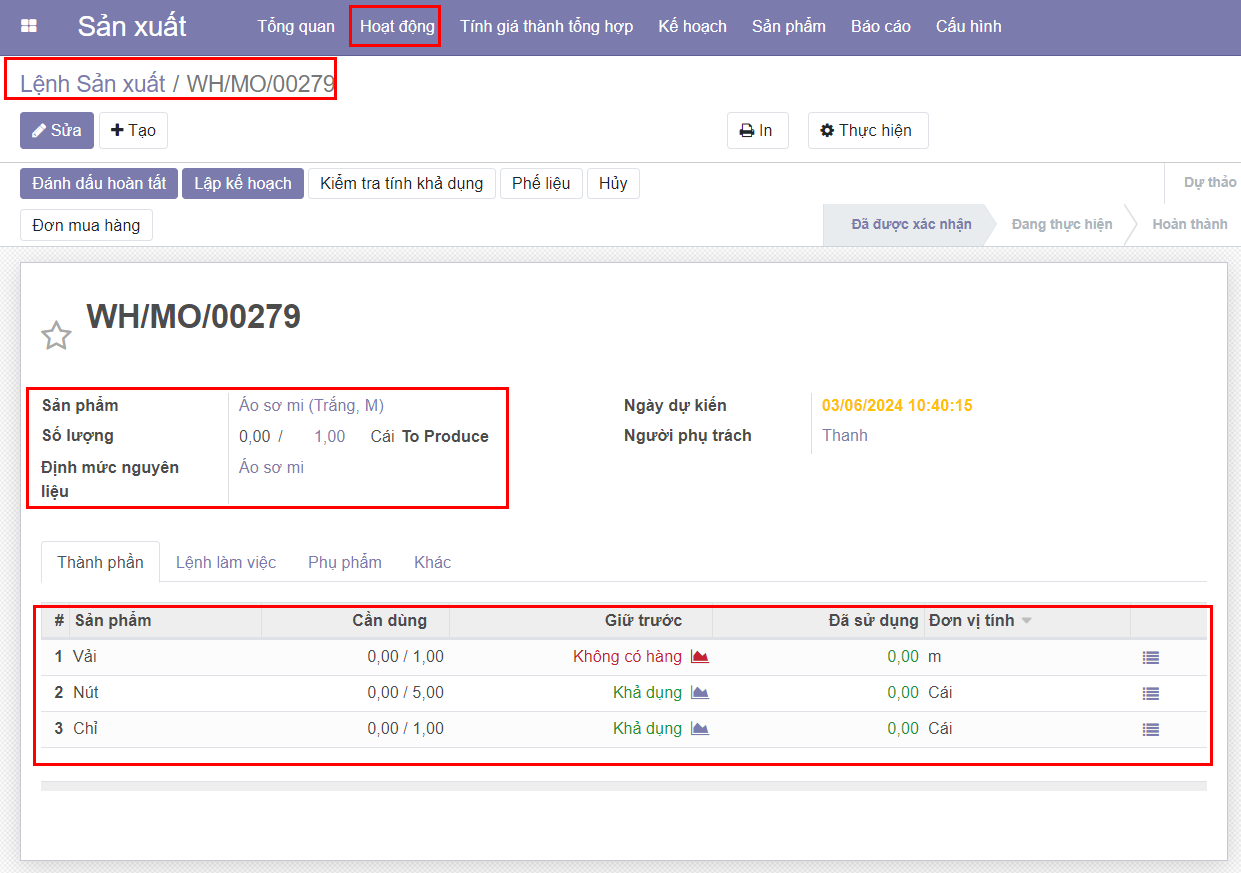
Task: Switch to the Phụ phẩm tab
Action: pos(345,562)
